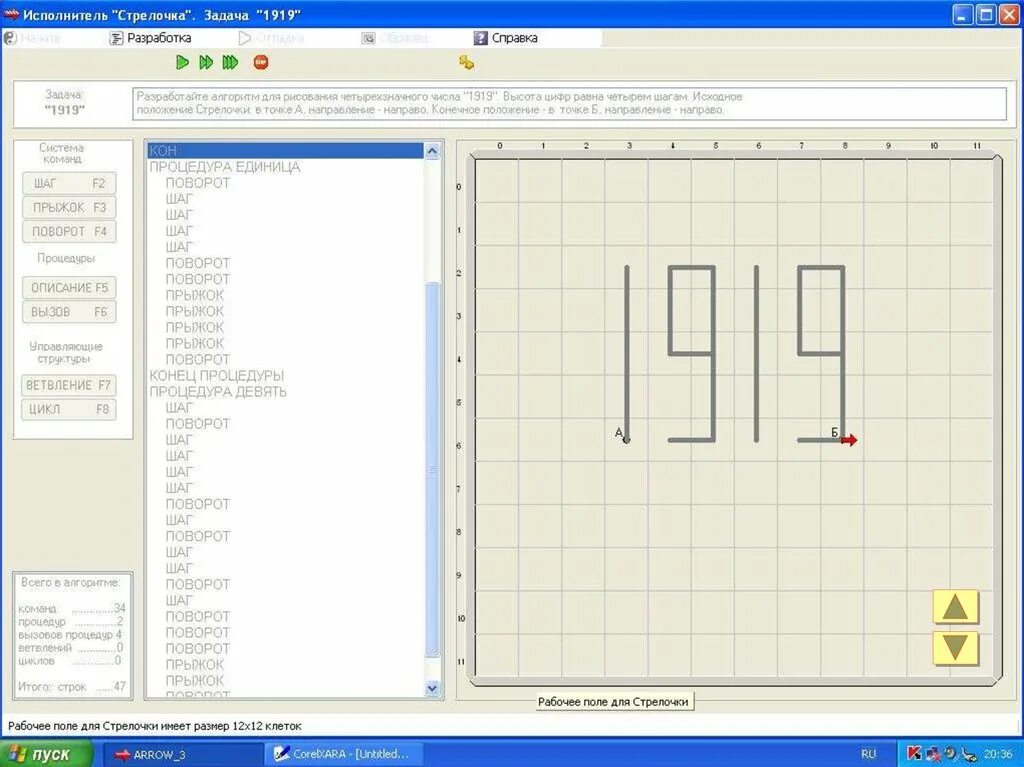Click the ШАГ F2 command button
This screenshot has width=1024, height=767.
(x=69, y=184)
